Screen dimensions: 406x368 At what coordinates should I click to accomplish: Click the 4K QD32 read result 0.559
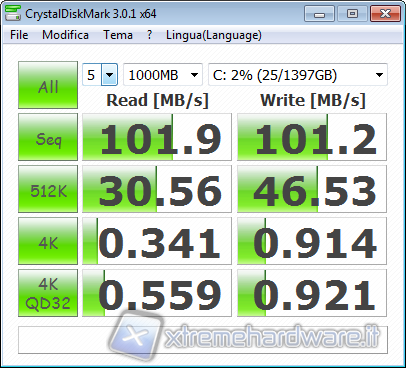click(x=157, y=293)
